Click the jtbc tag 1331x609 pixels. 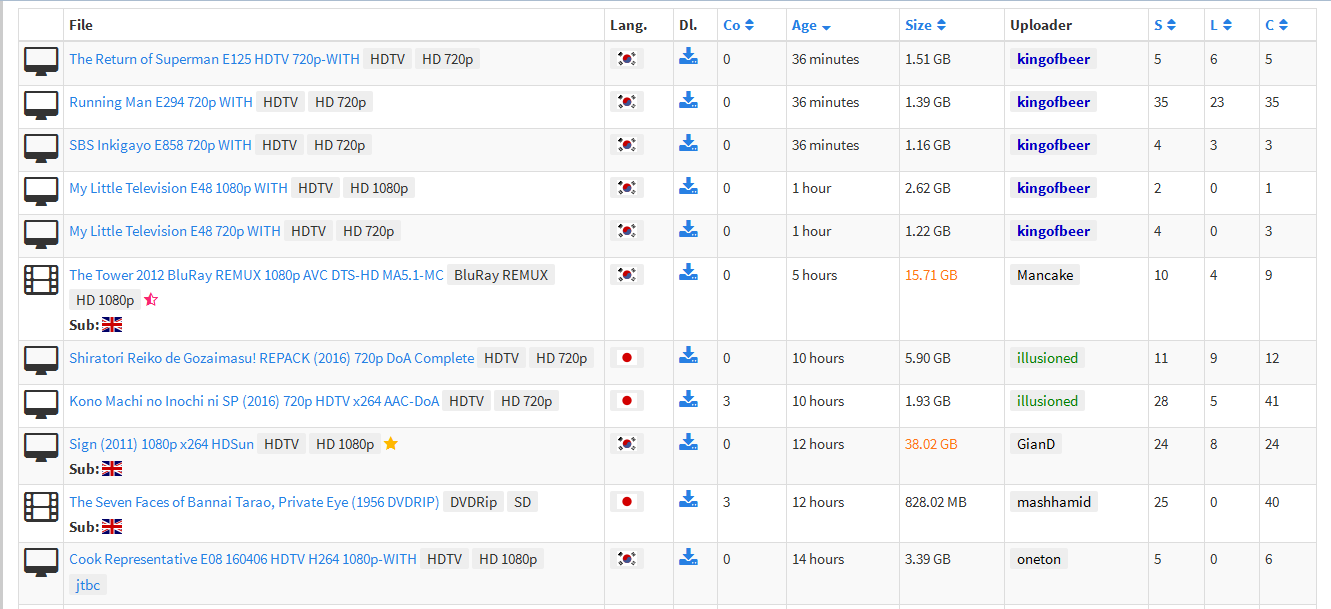88,585
